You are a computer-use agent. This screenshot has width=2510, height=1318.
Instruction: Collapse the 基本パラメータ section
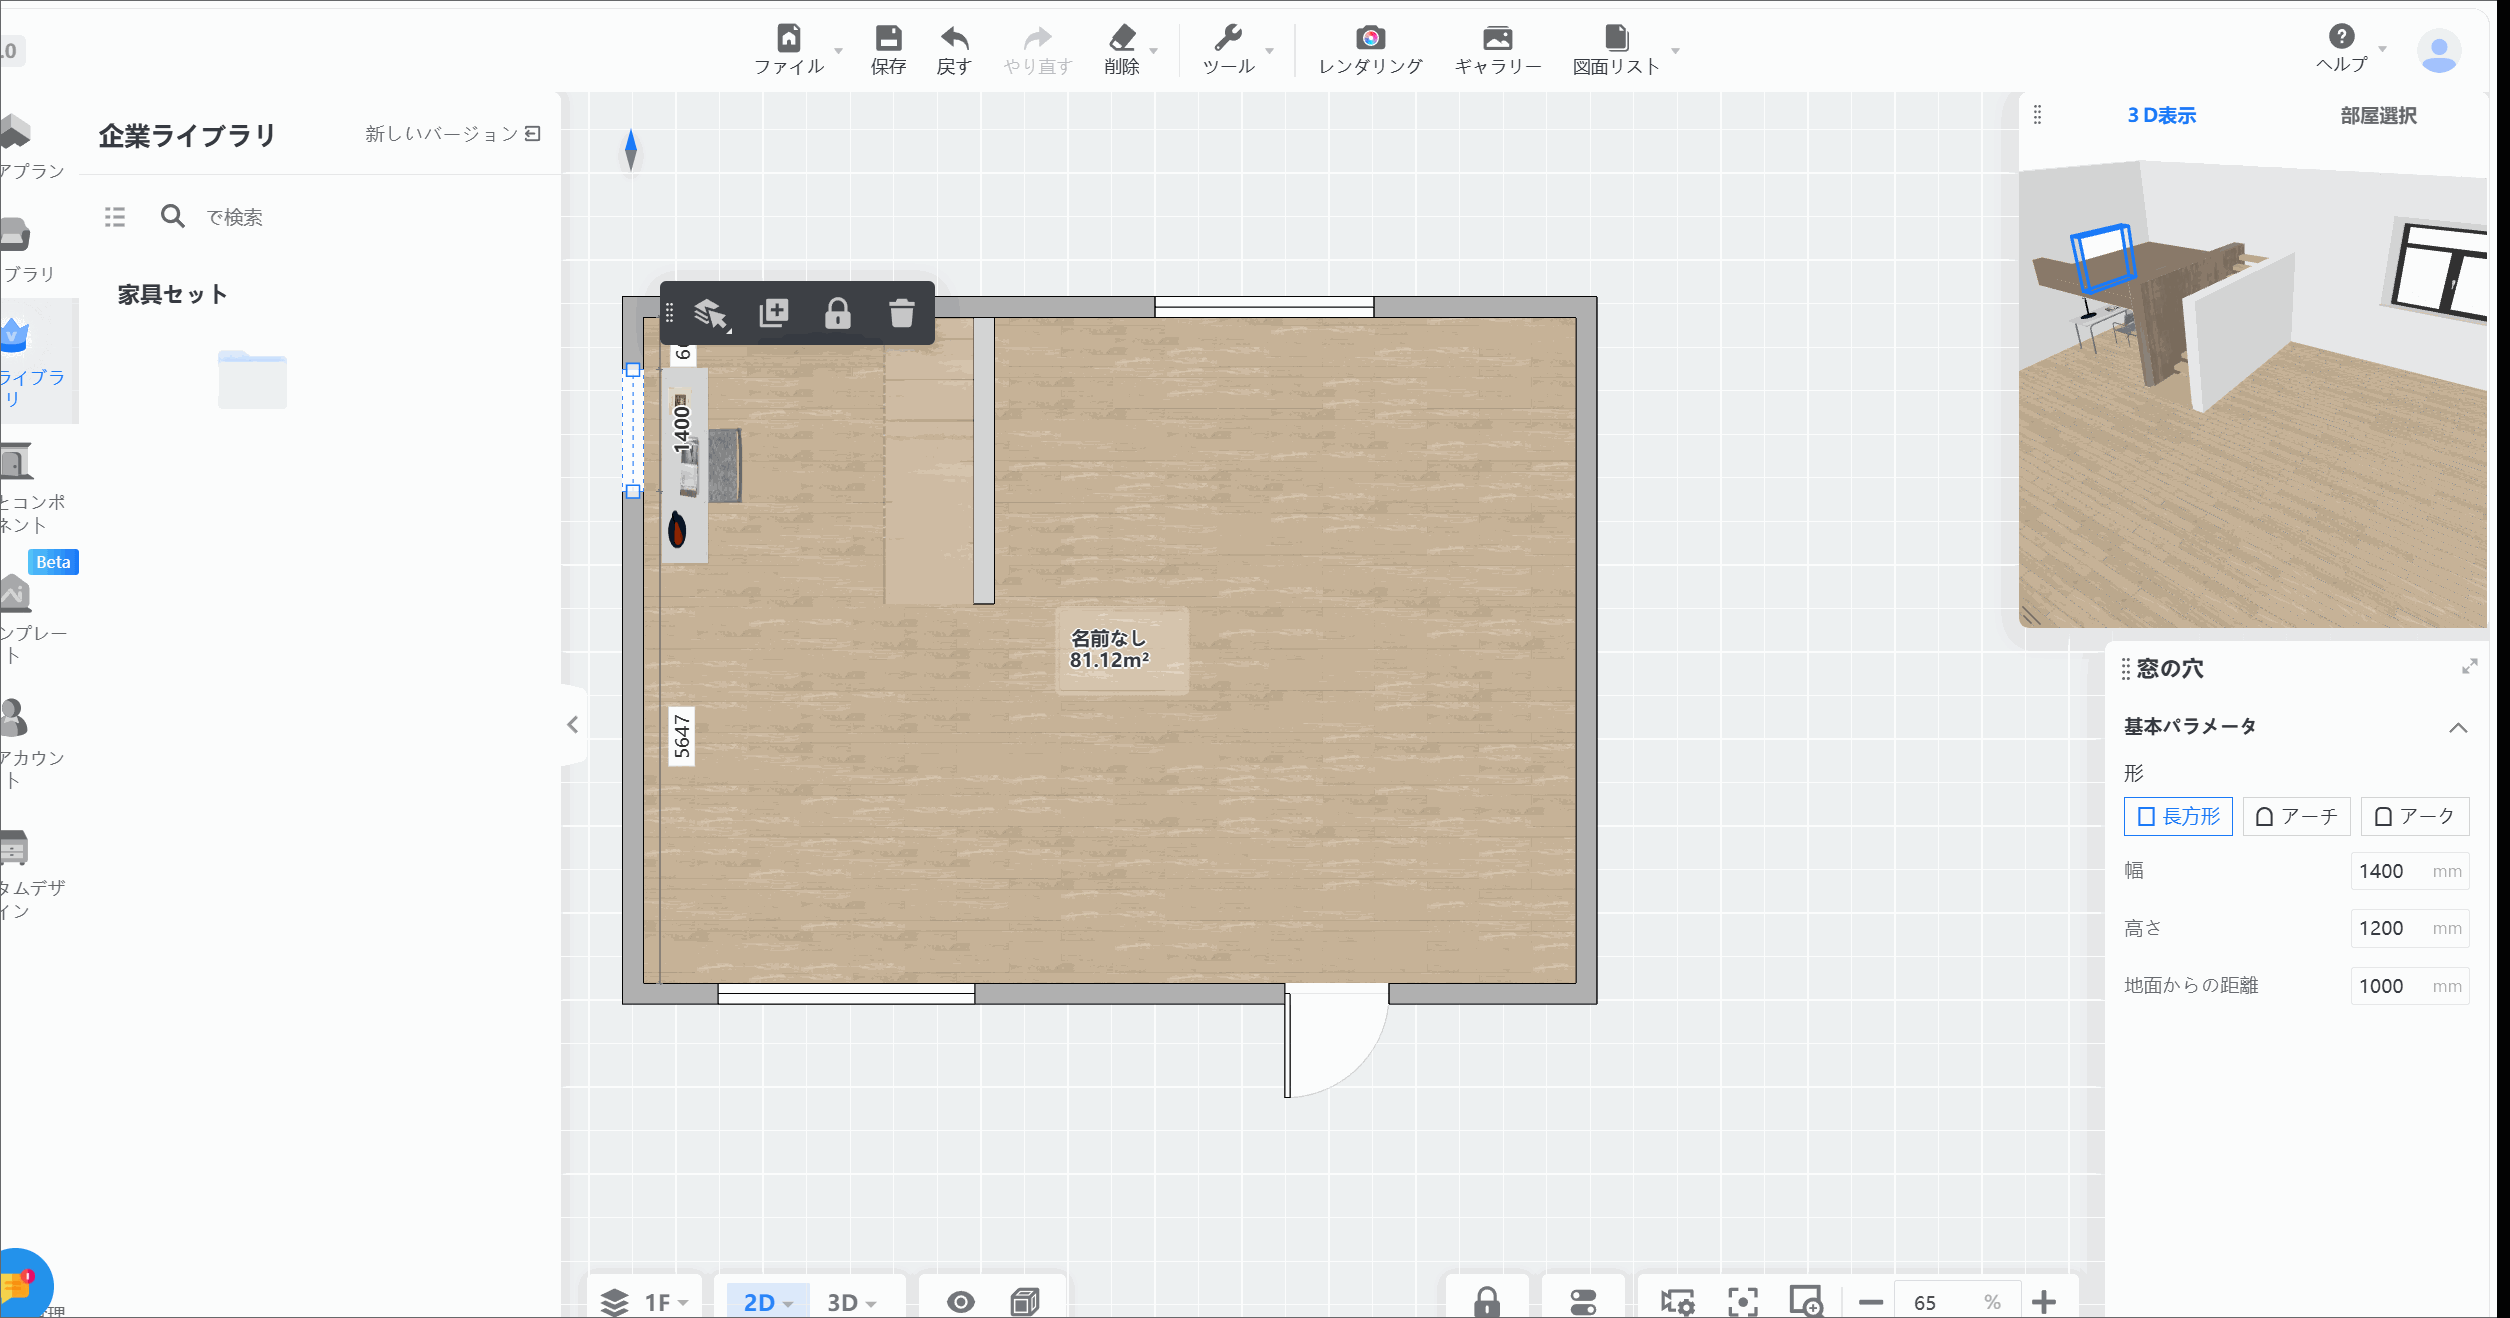coord(2458,727)
